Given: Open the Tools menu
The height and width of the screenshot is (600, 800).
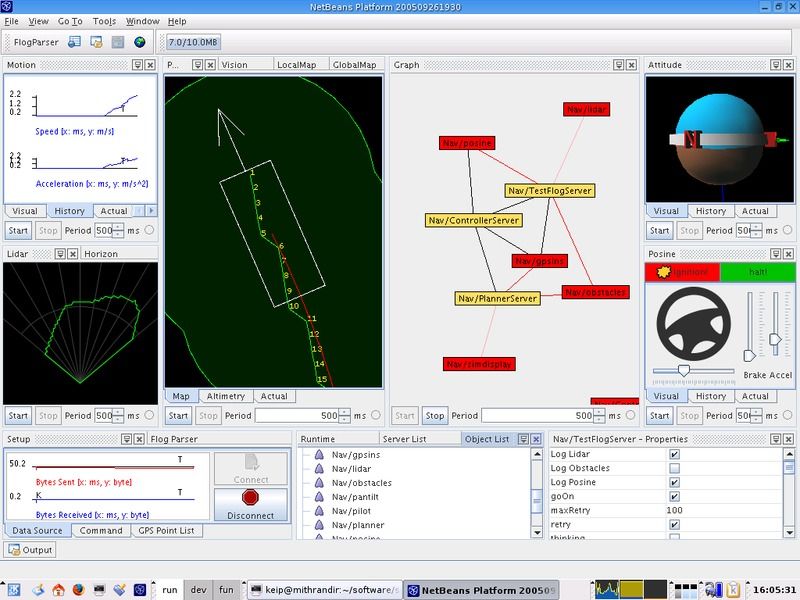Looking at the screenshot, I should click(104, 21).
